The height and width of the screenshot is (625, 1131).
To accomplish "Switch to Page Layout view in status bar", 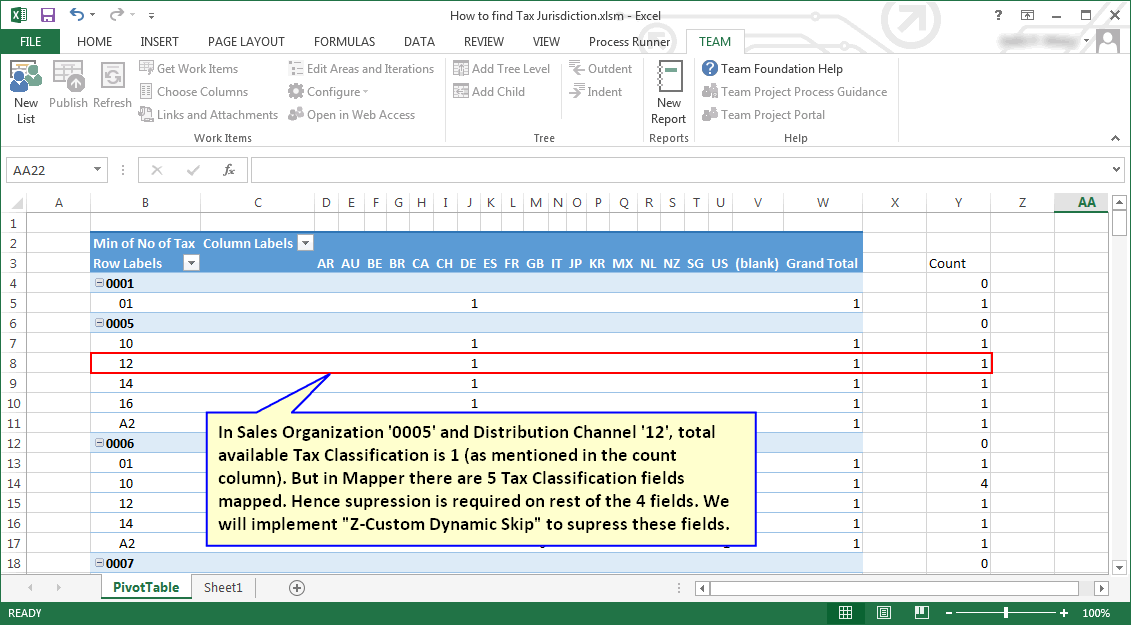I will point(884,613).
